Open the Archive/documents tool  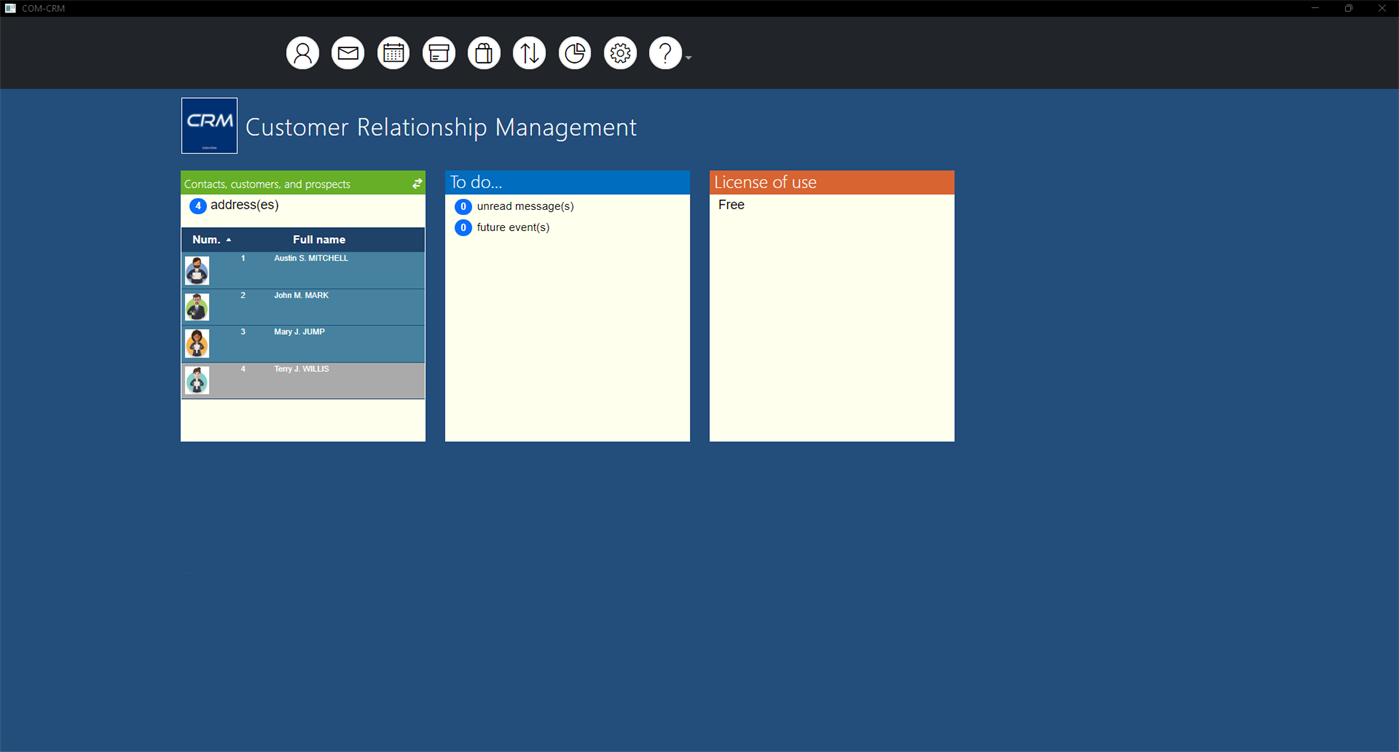point(438,52)
